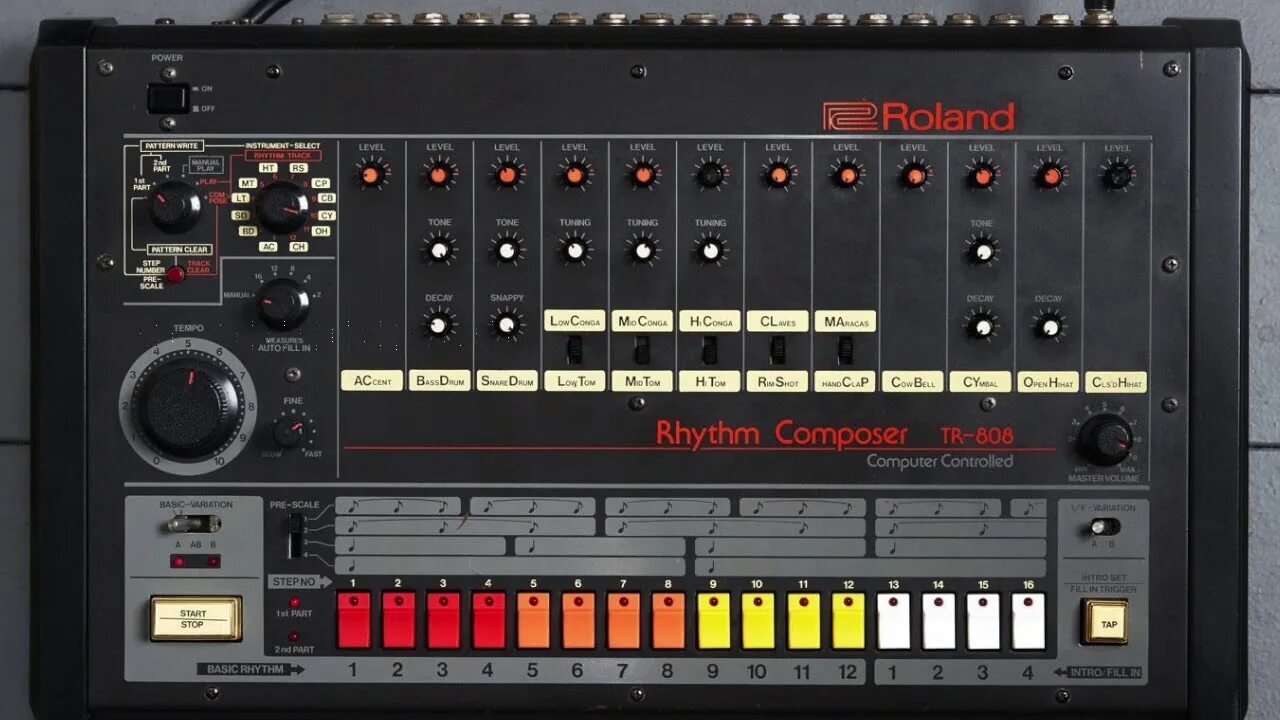1280x720 pixels.
Task: Tap the TAP intro set button
Action: 1104,622
